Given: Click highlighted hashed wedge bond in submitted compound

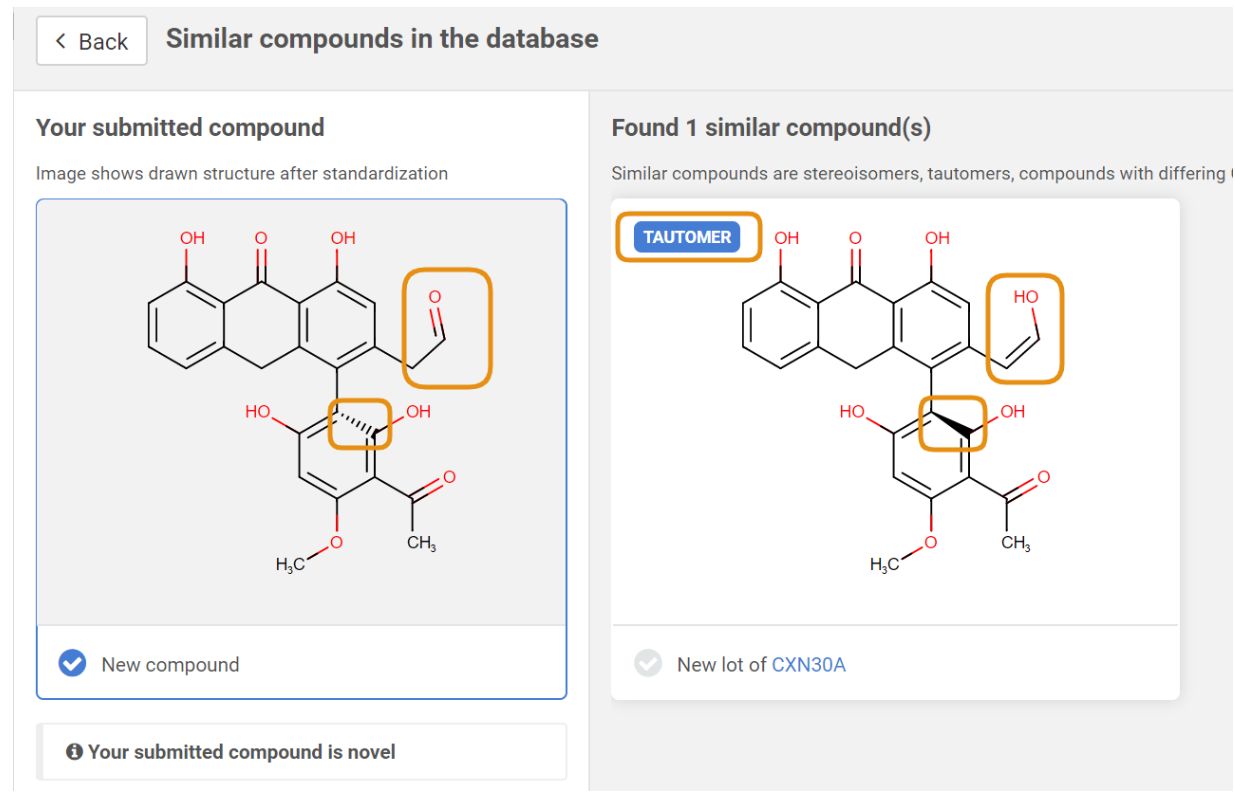Looking at the screenshot, I should point(359,425).
